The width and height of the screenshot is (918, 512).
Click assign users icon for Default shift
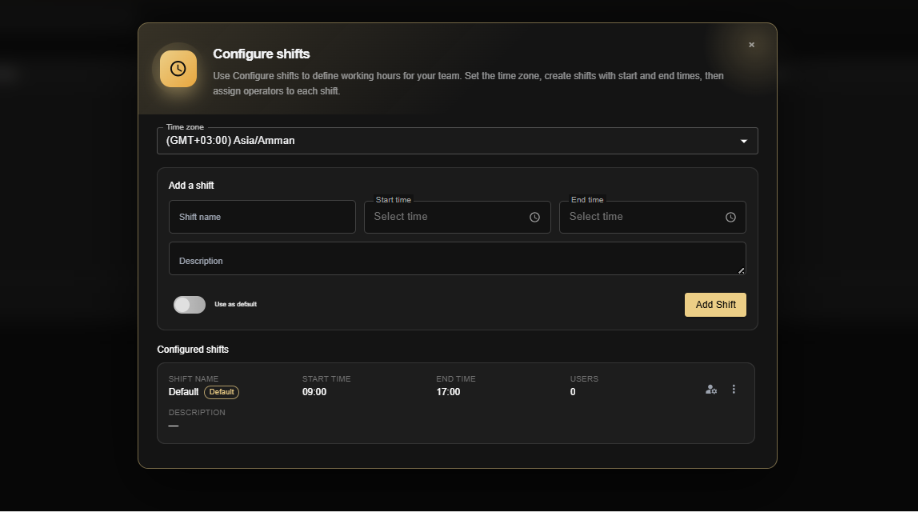coord(711,390)
